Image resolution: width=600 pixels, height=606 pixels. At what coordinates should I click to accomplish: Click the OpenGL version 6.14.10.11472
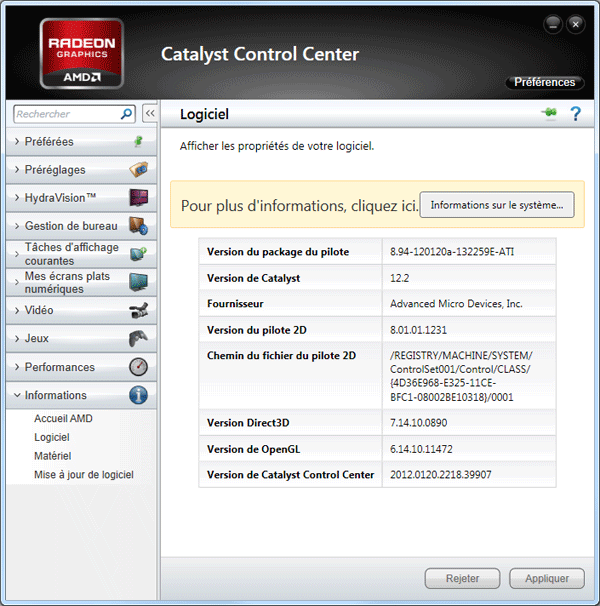click(421, 449)
